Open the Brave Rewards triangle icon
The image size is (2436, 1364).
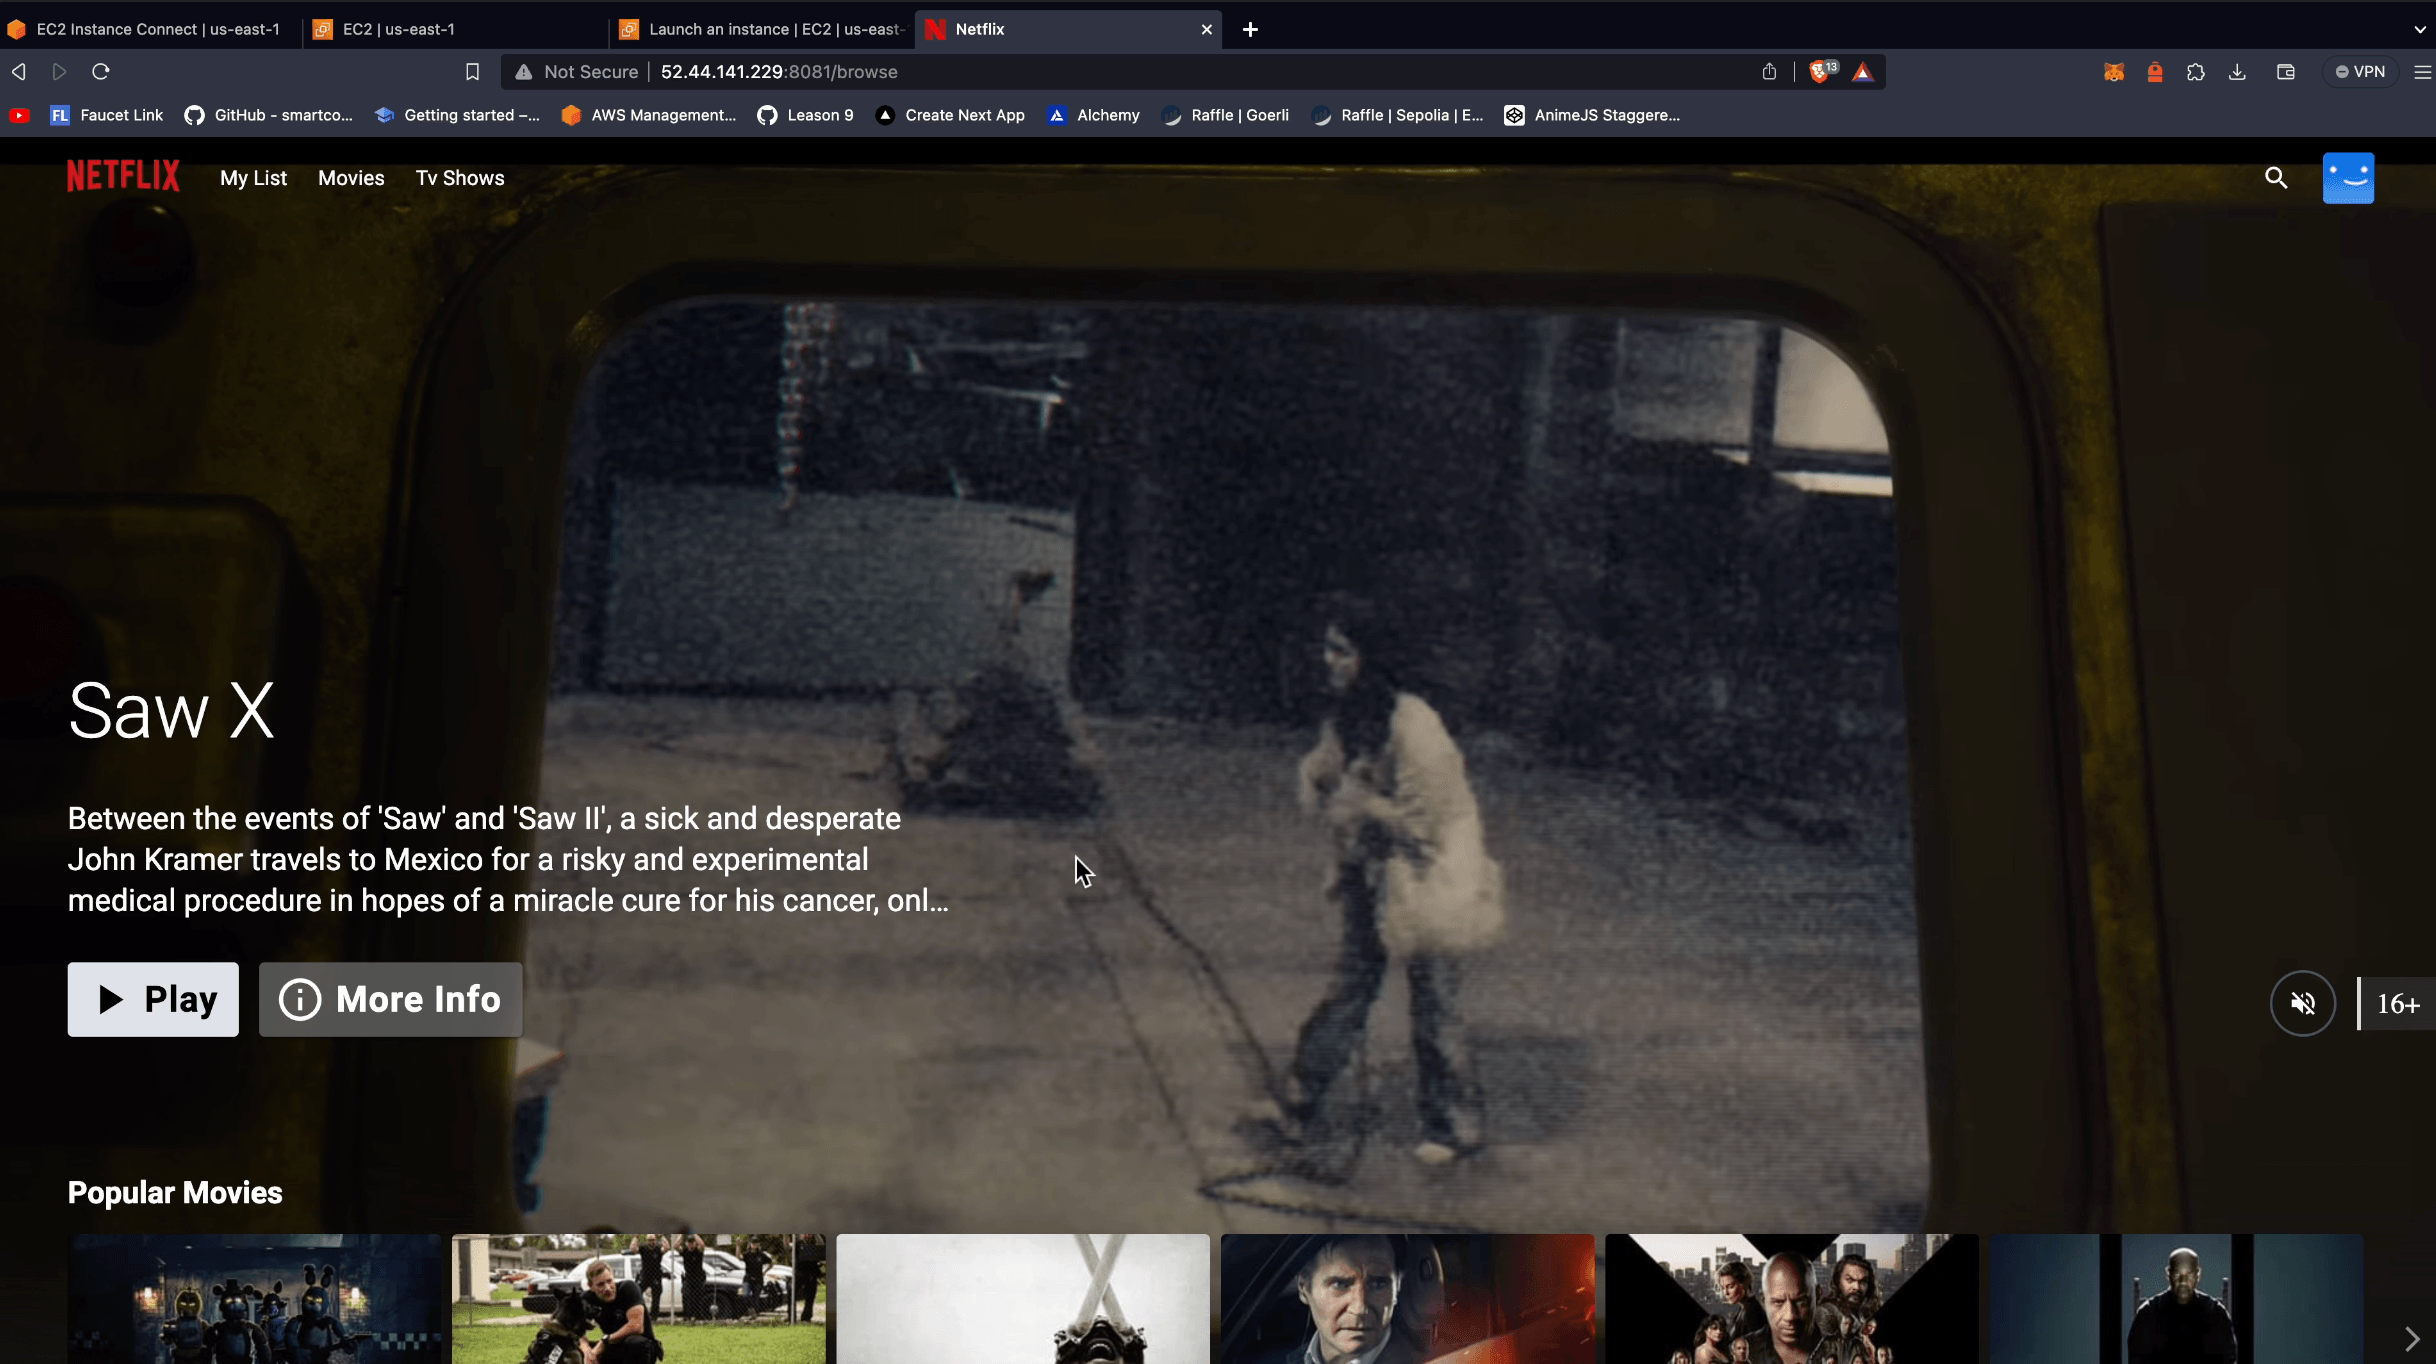1862,72
